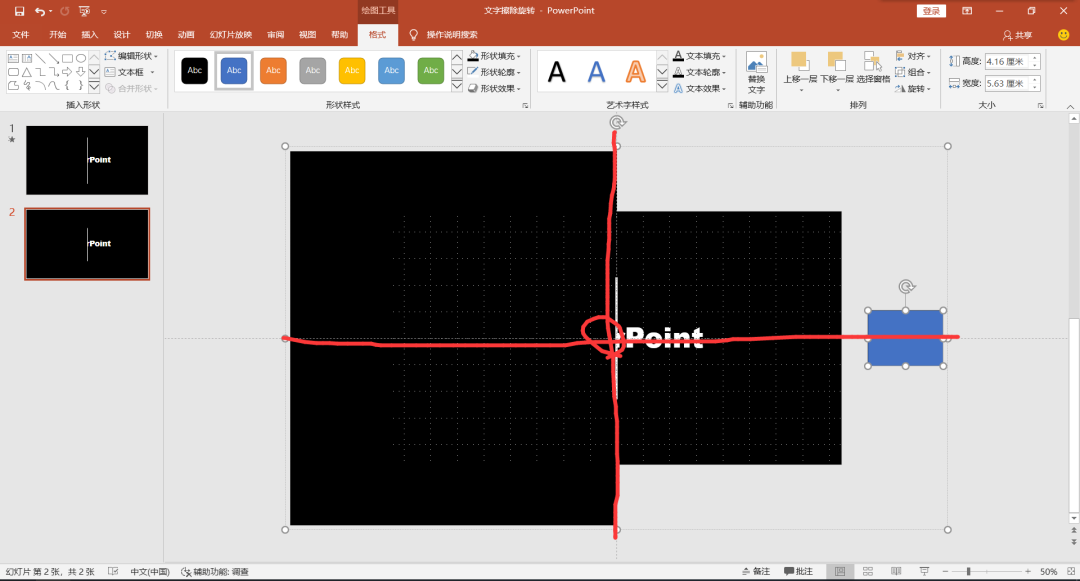The image size is (1080, 581).
Task: Click 下移一层 send backward button
Action: pyautogui.click(x=837, y=72)
